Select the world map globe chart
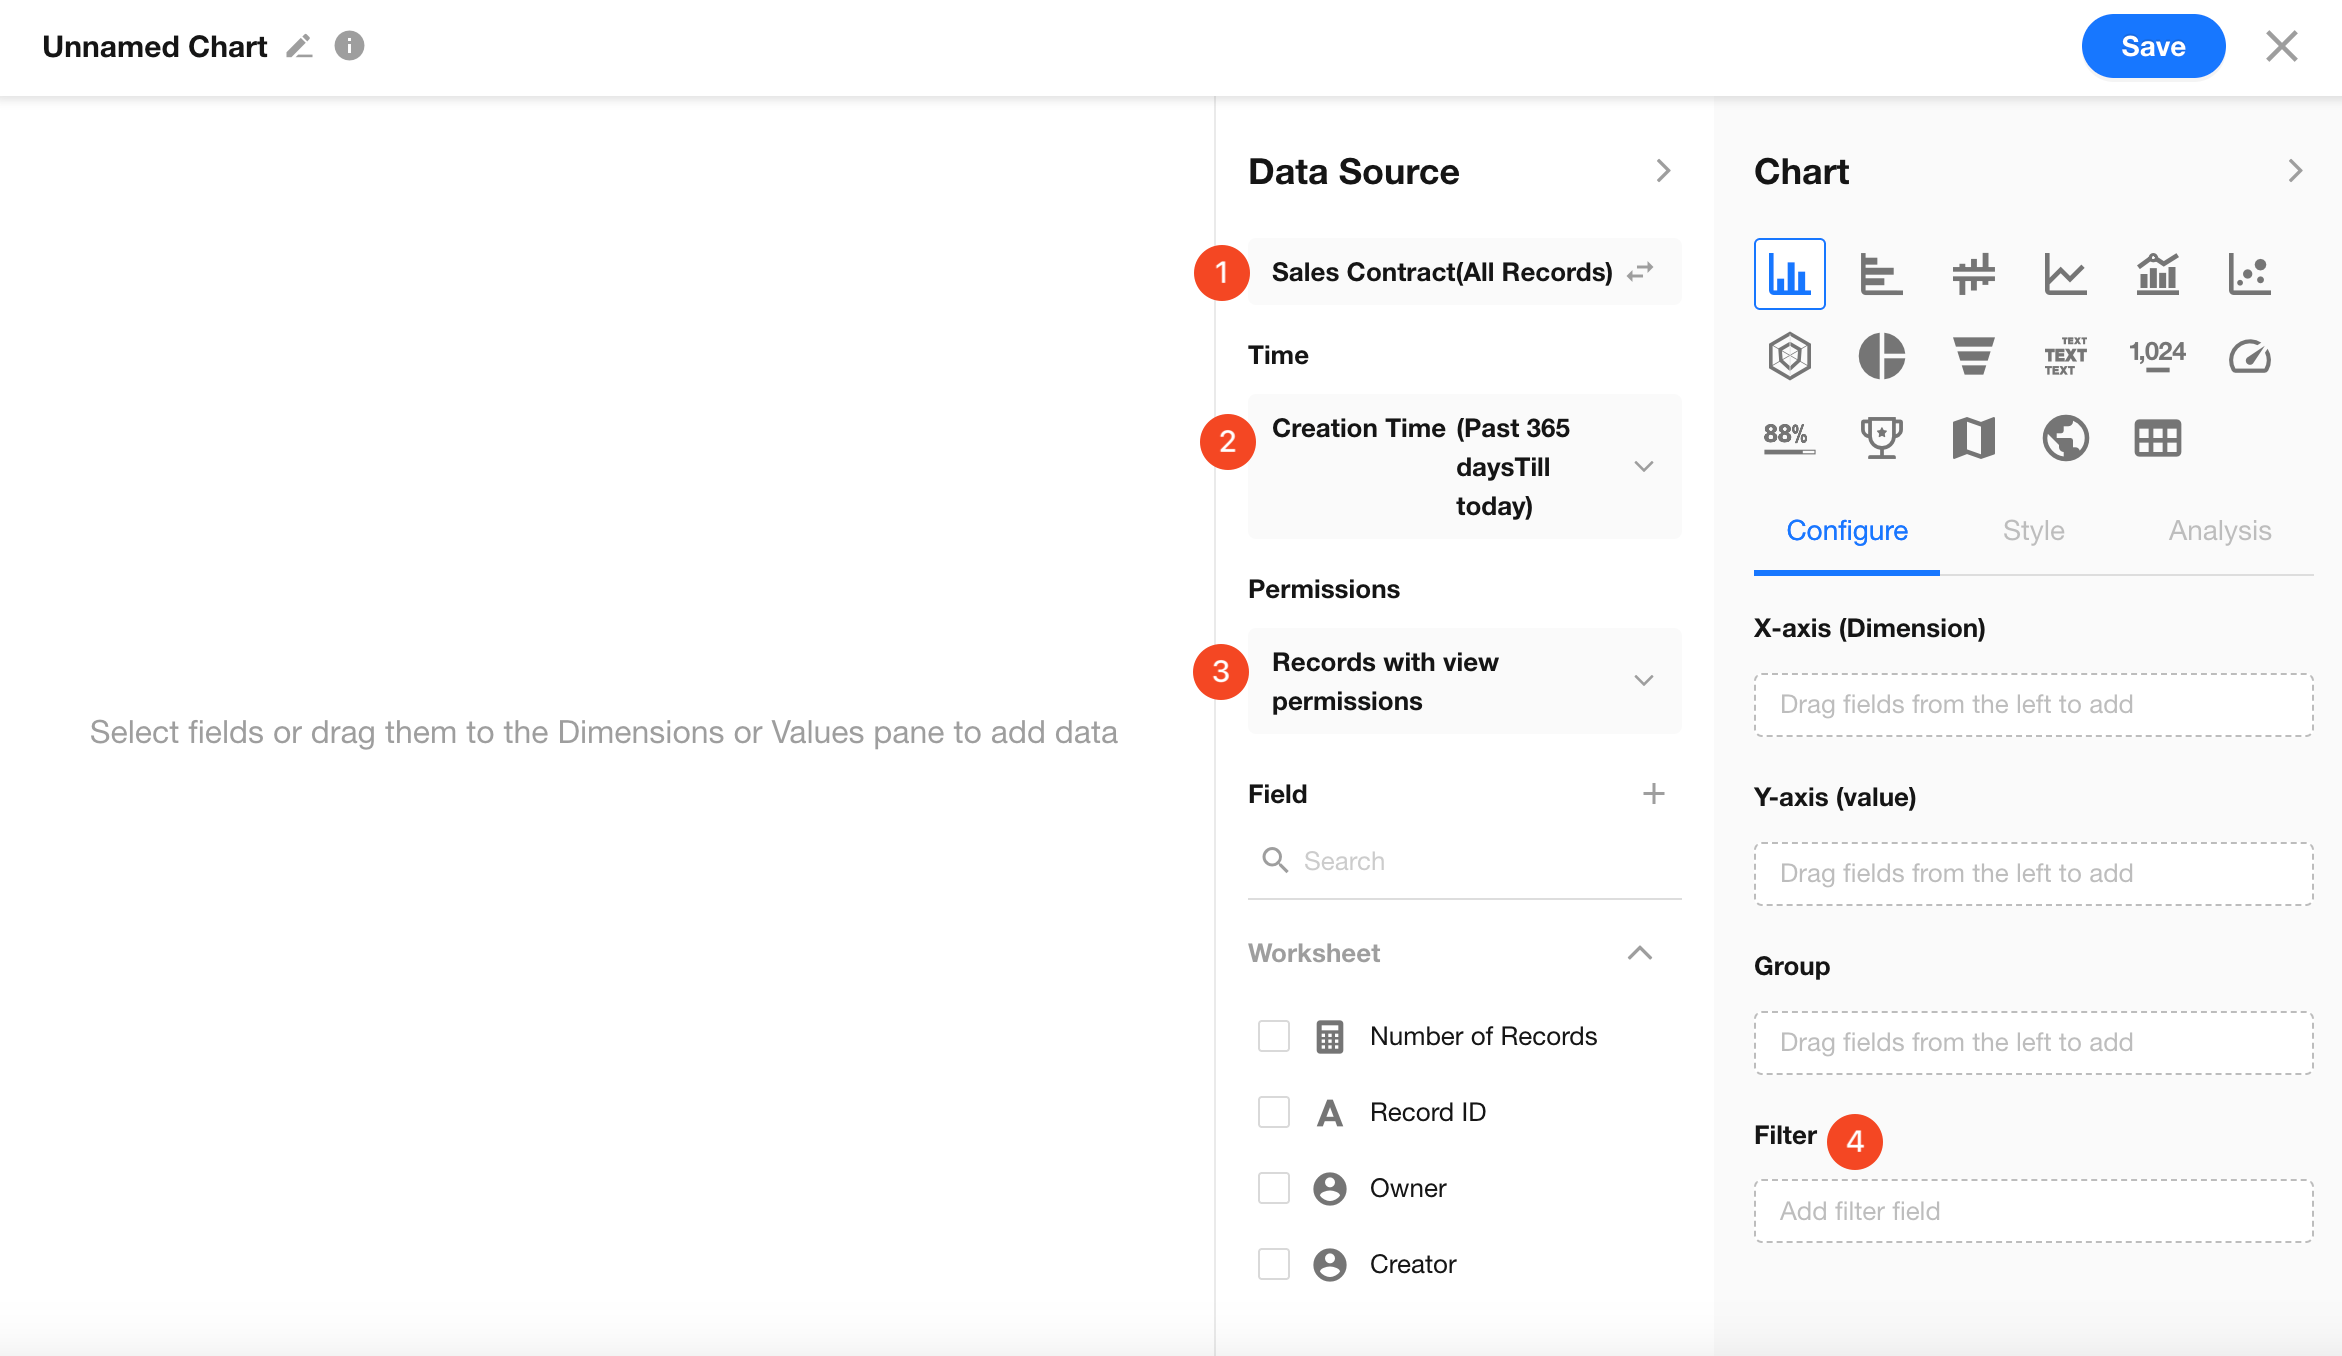The image size is (2342, 1356). click(2065, 438)
